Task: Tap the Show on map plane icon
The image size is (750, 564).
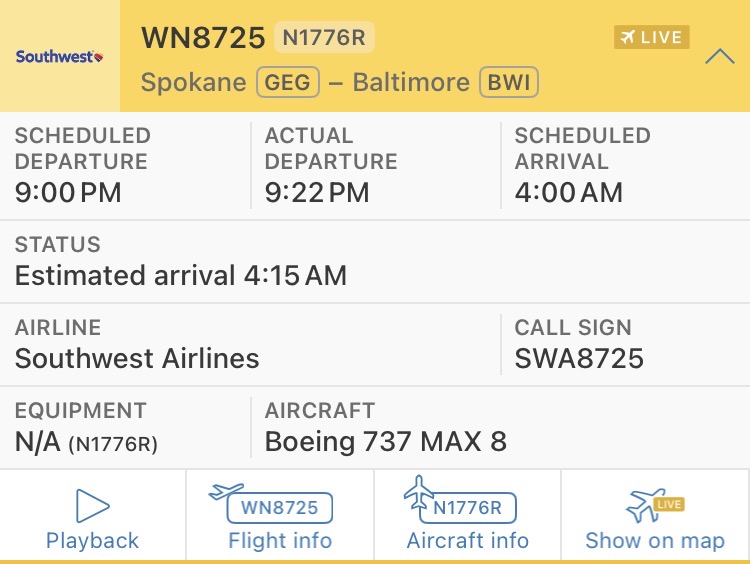Action: point(647,506)
